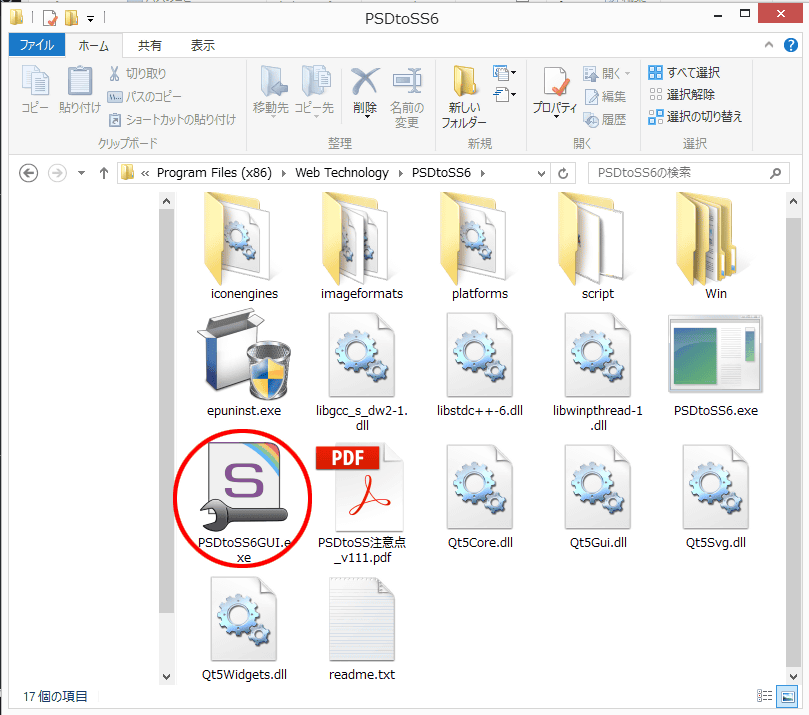Select Qt5Svg.dll file
Image resolution: width=809 pixels, height=715 pixels.
tap(716, 497)
